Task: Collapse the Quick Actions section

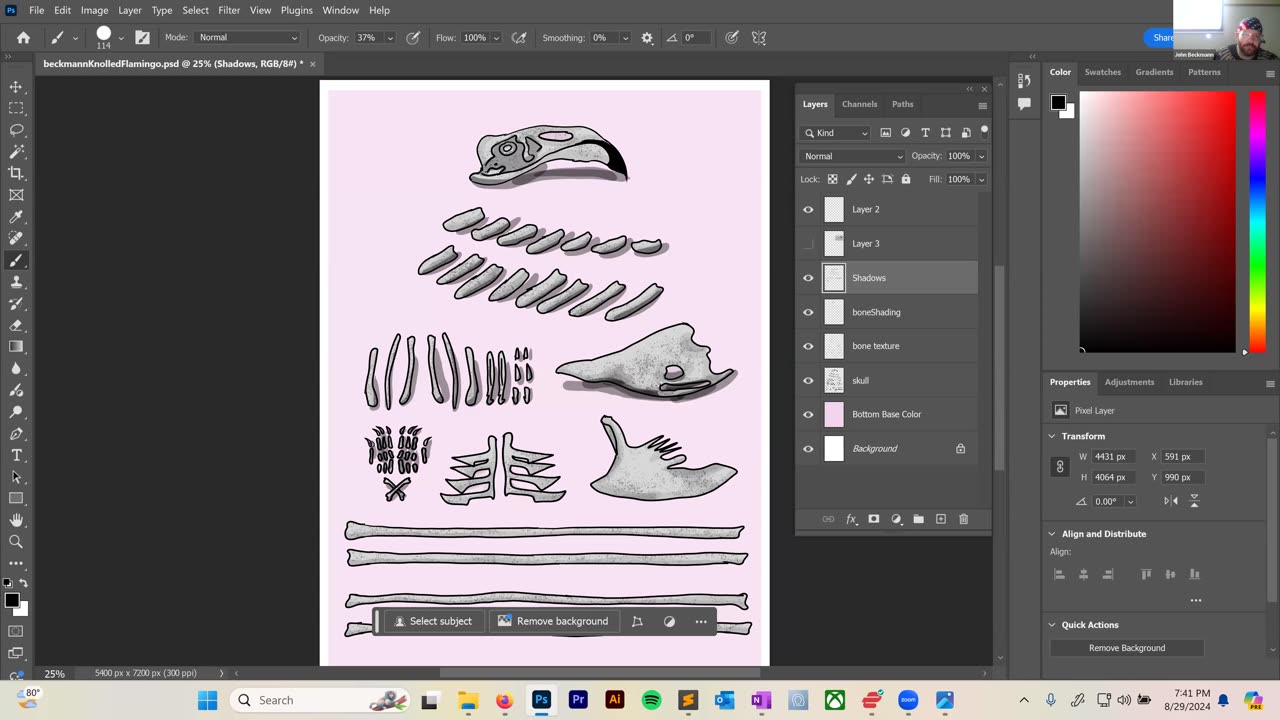Action: pyautogui.click(x=1052, y=625)
